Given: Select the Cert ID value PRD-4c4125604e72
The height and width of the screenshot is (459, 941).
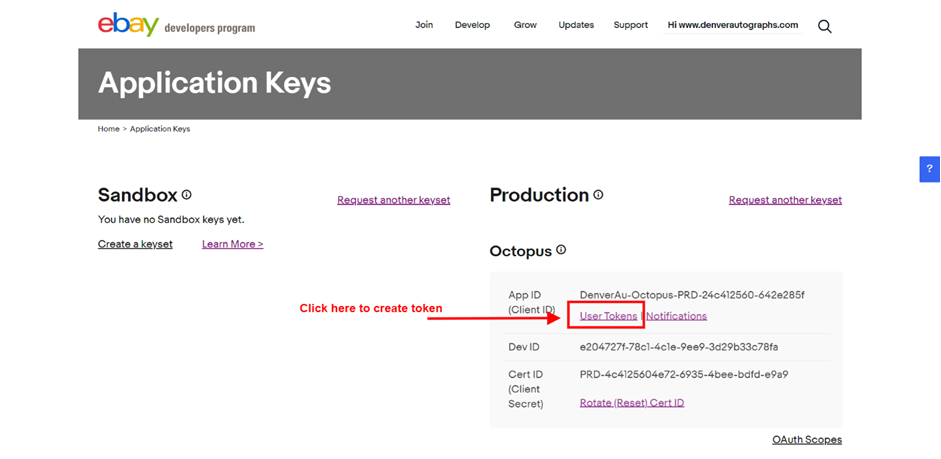Looking at the screenshot, I should 684,375.
